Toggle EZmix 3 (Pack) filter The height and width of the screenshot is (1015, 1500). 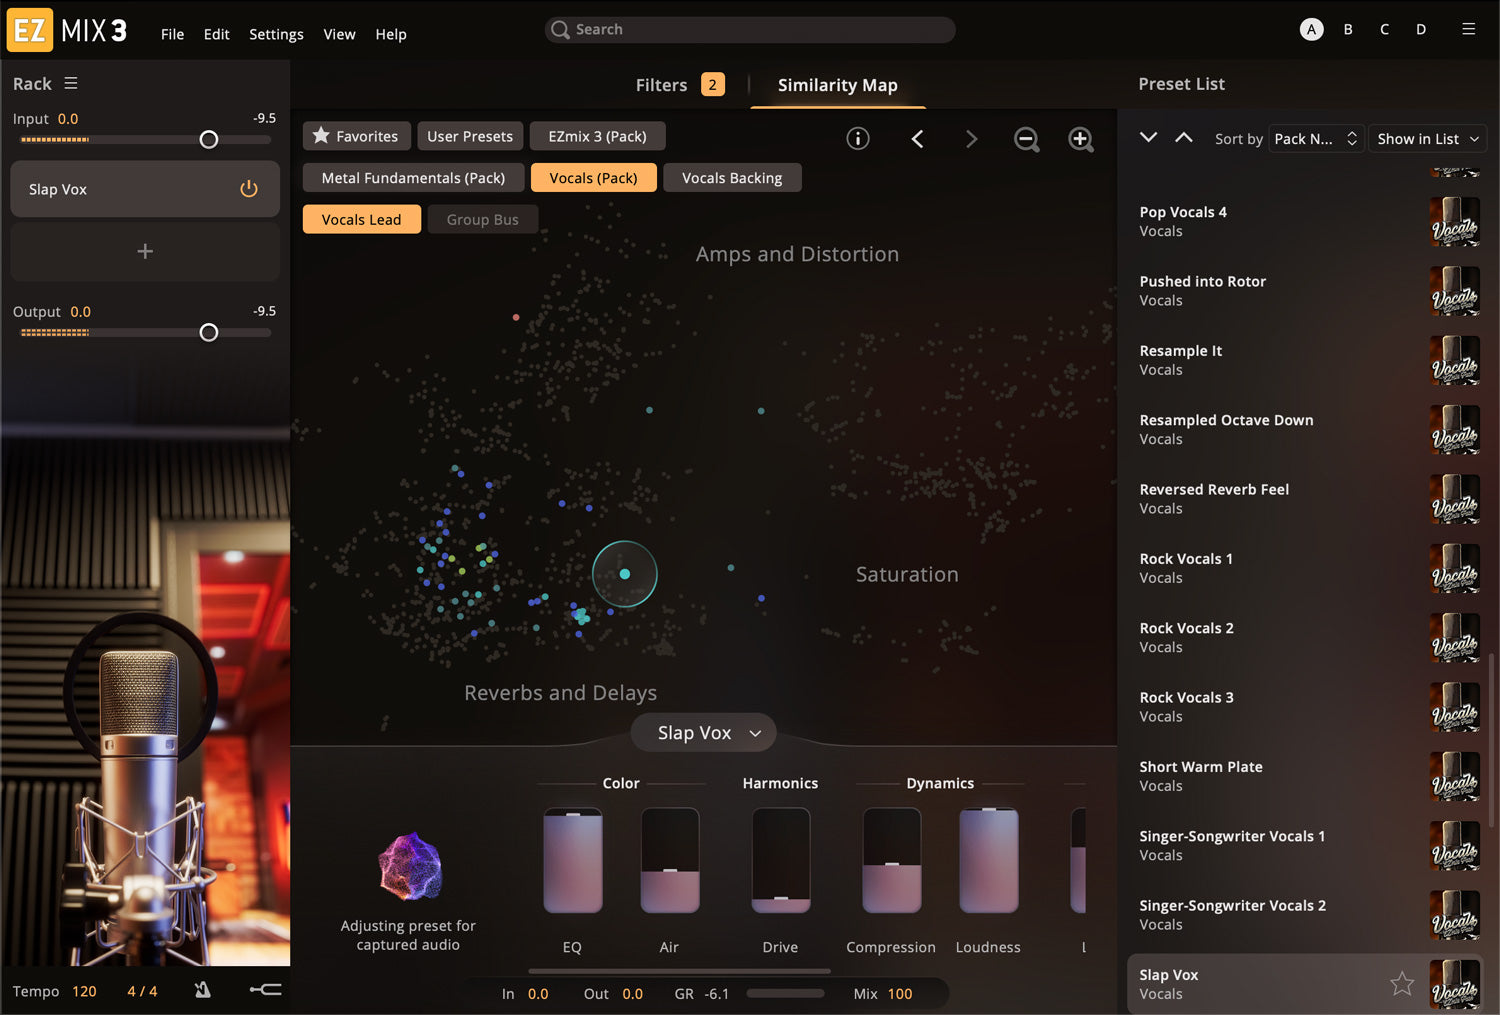click(598, 136)
